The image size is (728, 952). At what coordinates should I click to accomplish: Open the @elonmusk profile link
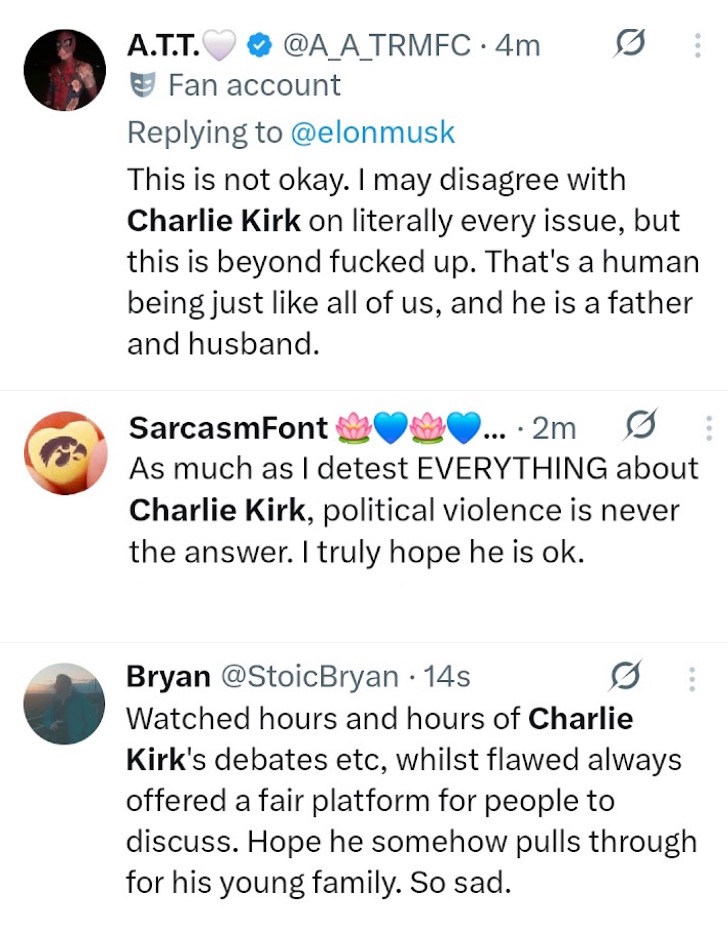[x=372, y=133]
